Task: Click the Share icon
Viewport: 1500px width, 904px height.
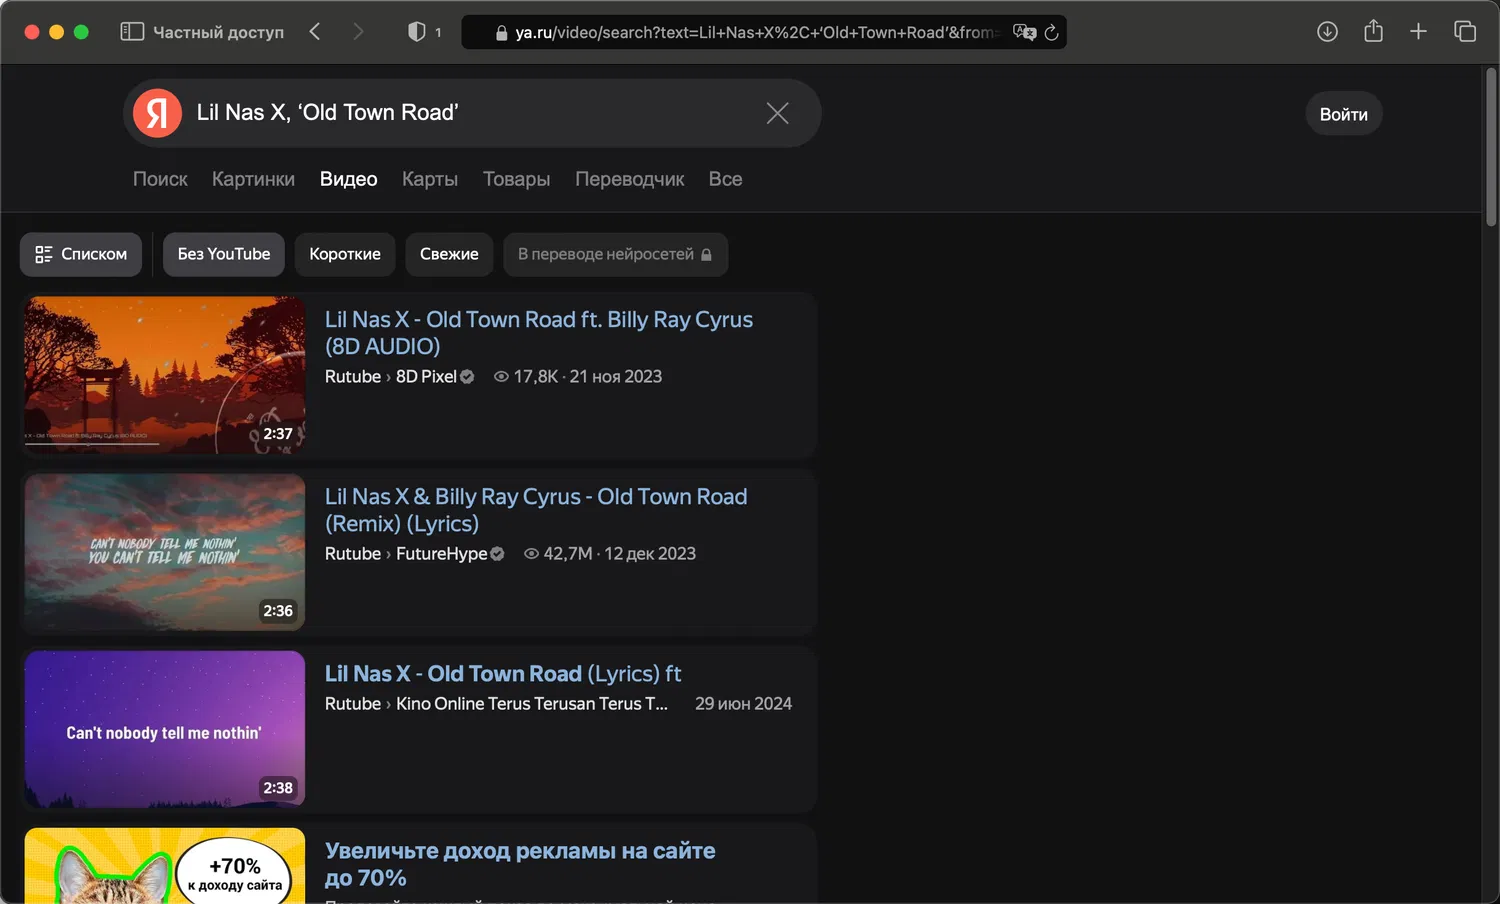Action: pyautogui.click(x=1373, y=32)
